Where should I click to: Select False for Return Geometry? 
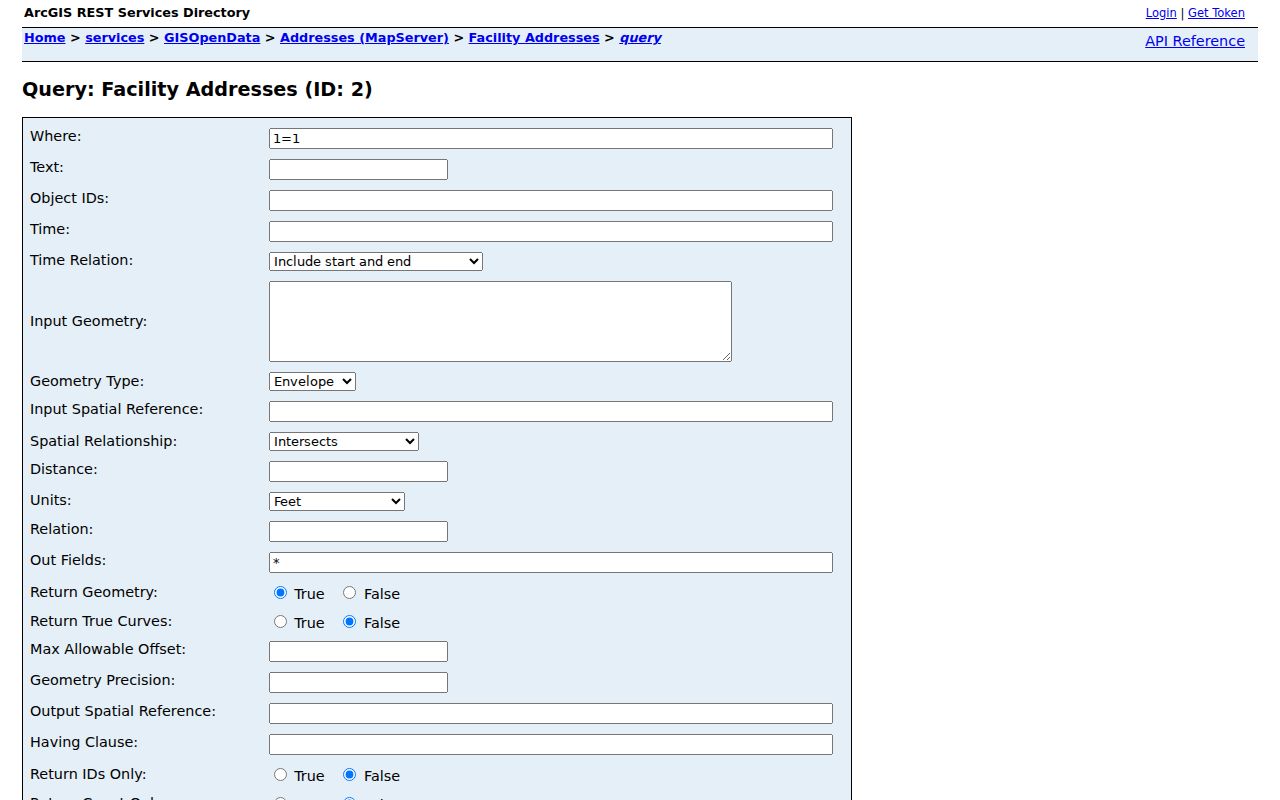(x=349, y=593)
